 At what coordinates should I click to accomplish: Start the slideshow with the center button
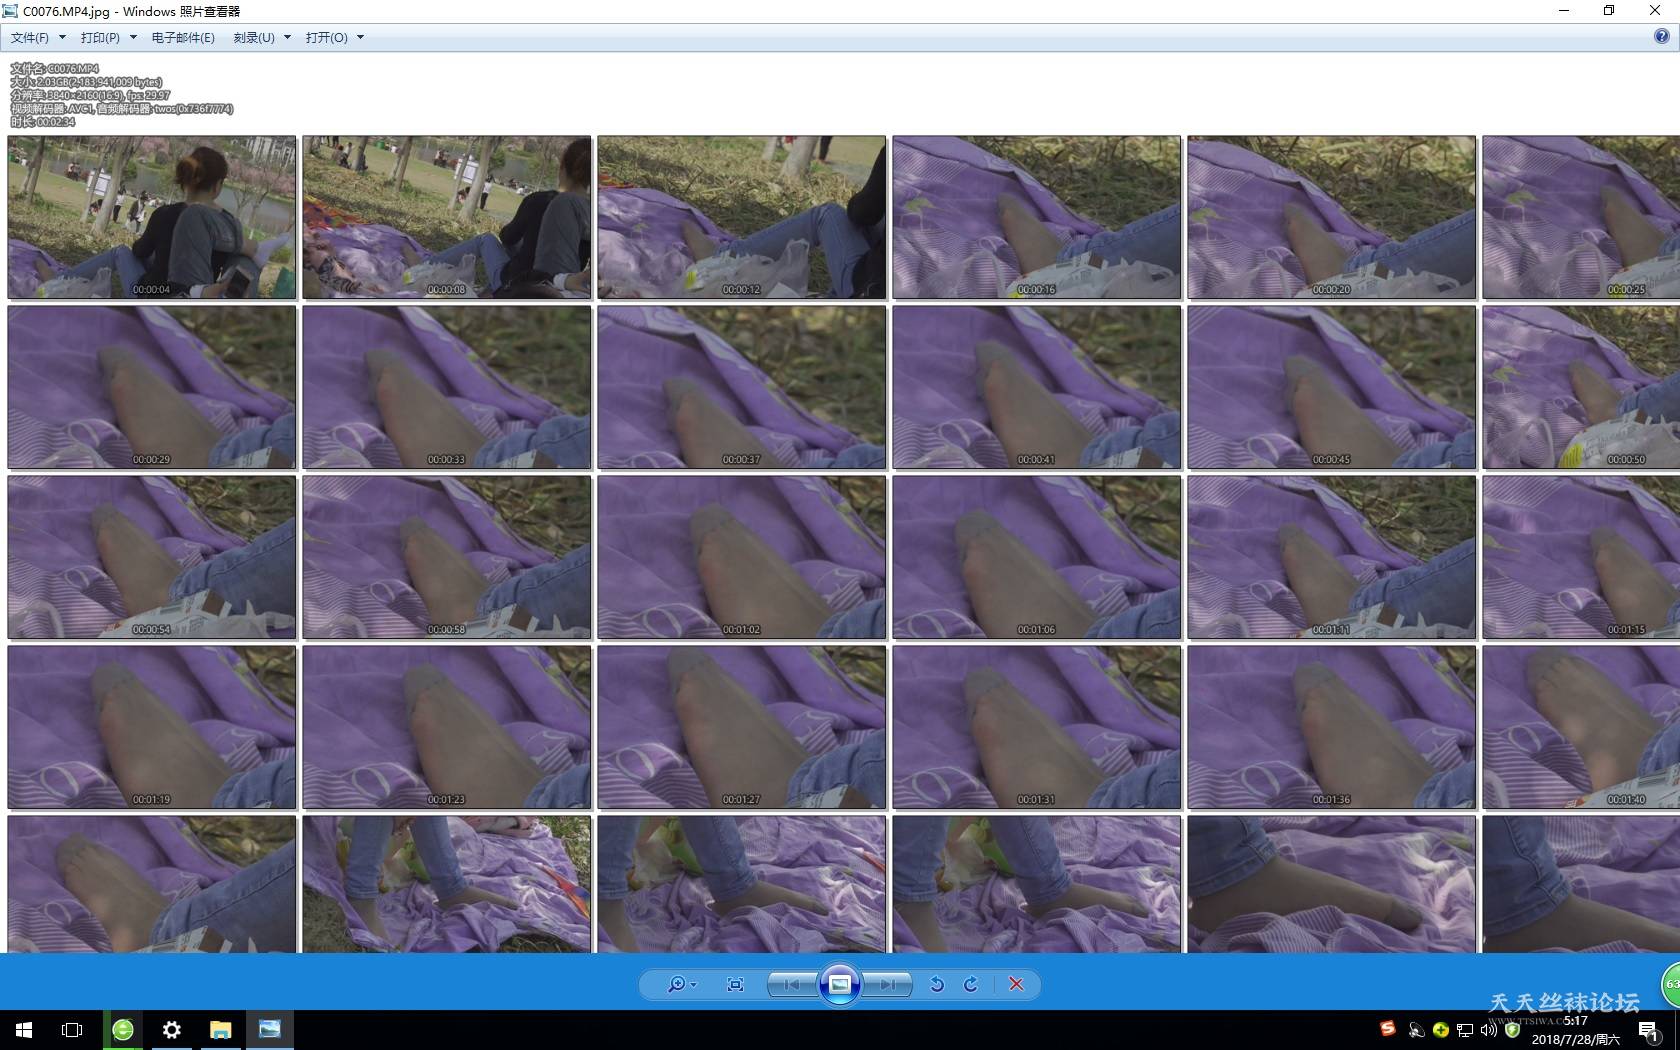coord(840,985)
